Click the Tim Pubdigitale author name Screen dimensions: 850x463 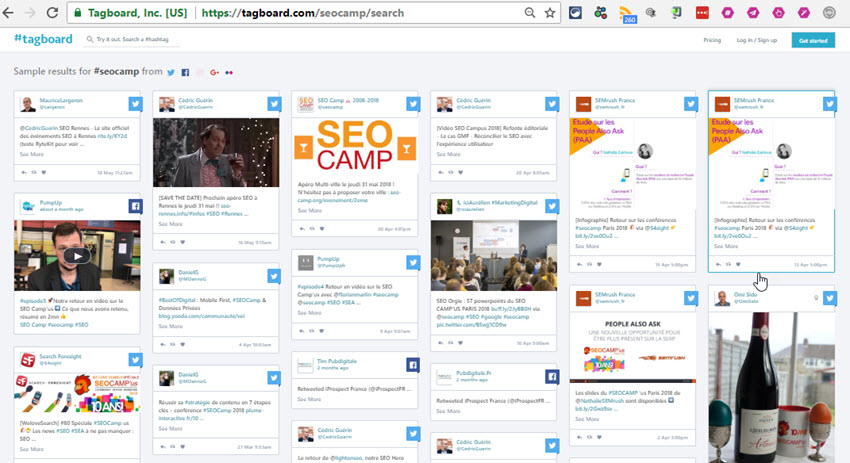(x=337, y=361)
